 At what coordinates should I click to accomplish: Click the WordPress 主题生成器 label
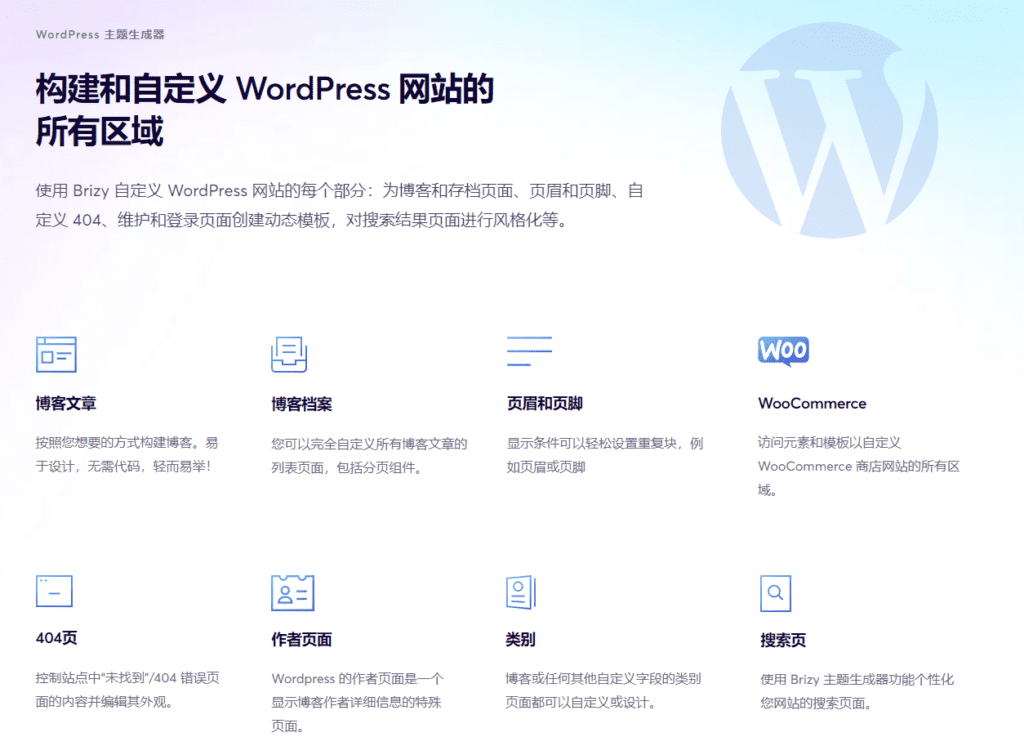coord(100,35)
